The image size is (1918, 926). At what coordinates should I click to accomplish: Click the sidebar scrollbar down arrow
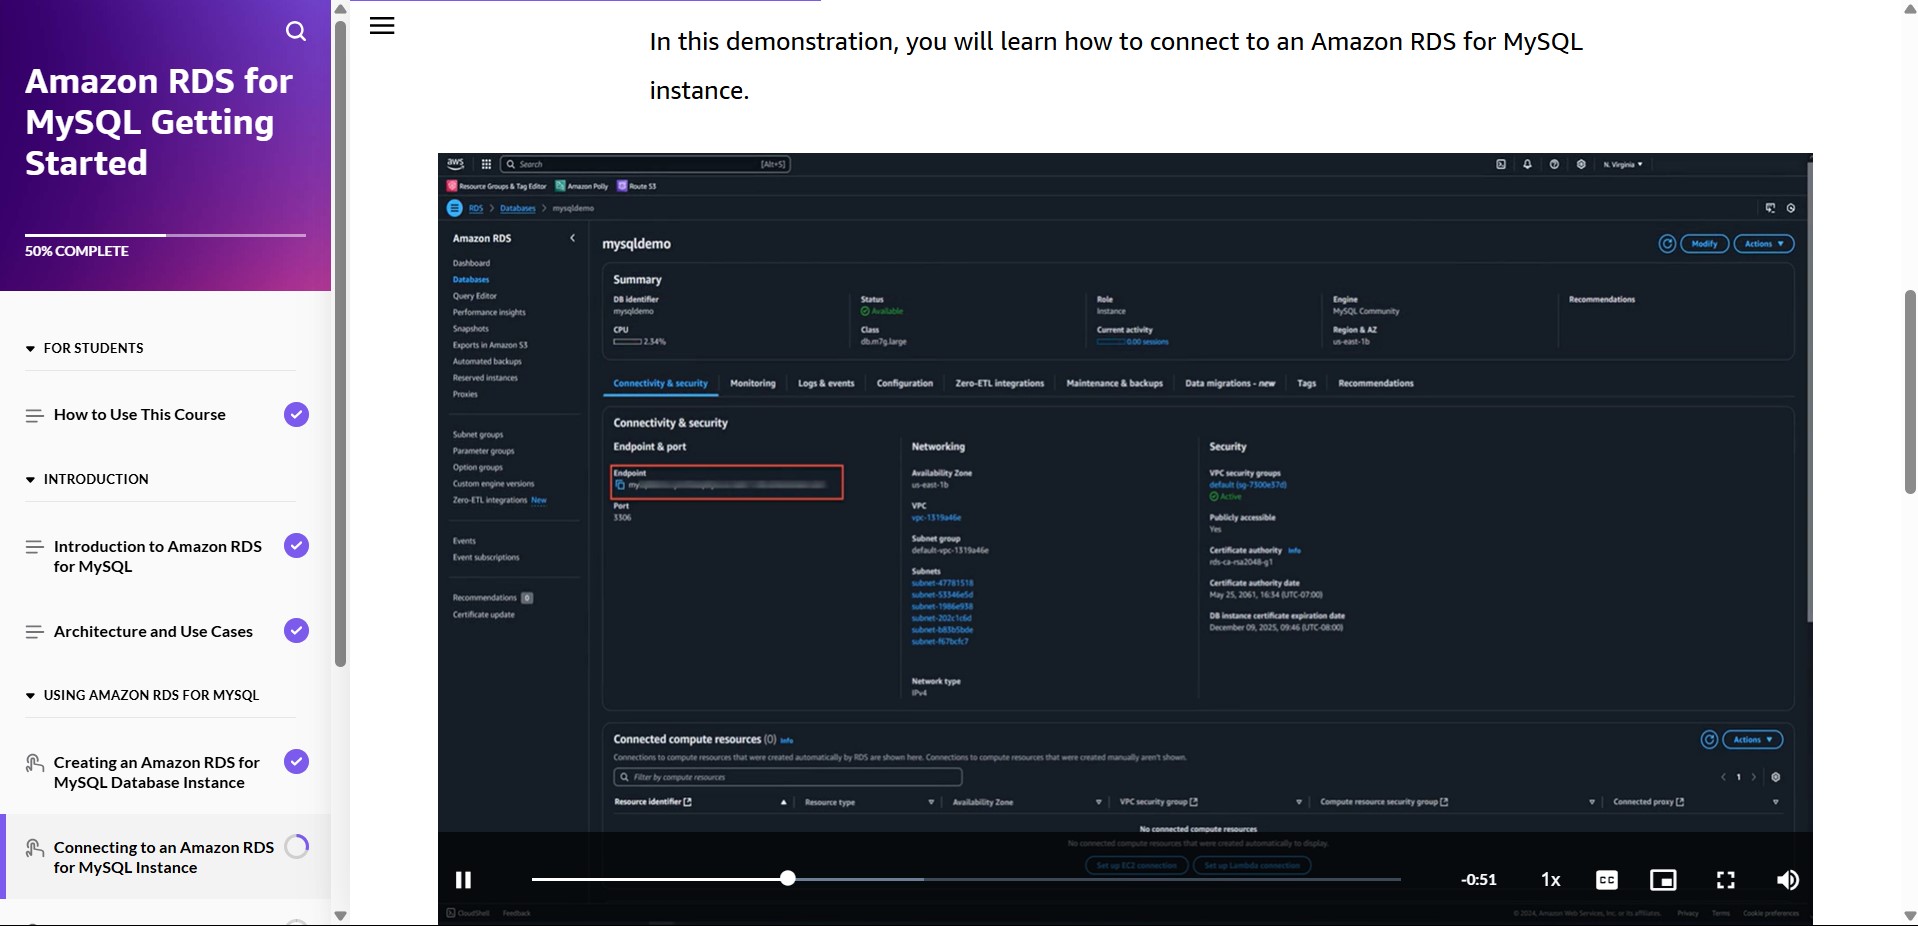[x=340, y=916]
